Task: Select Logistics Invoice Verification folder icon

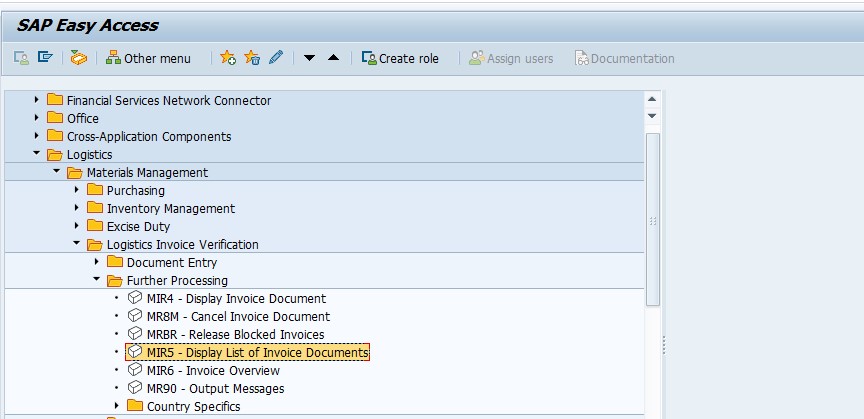Action: [x=95, y=244]
